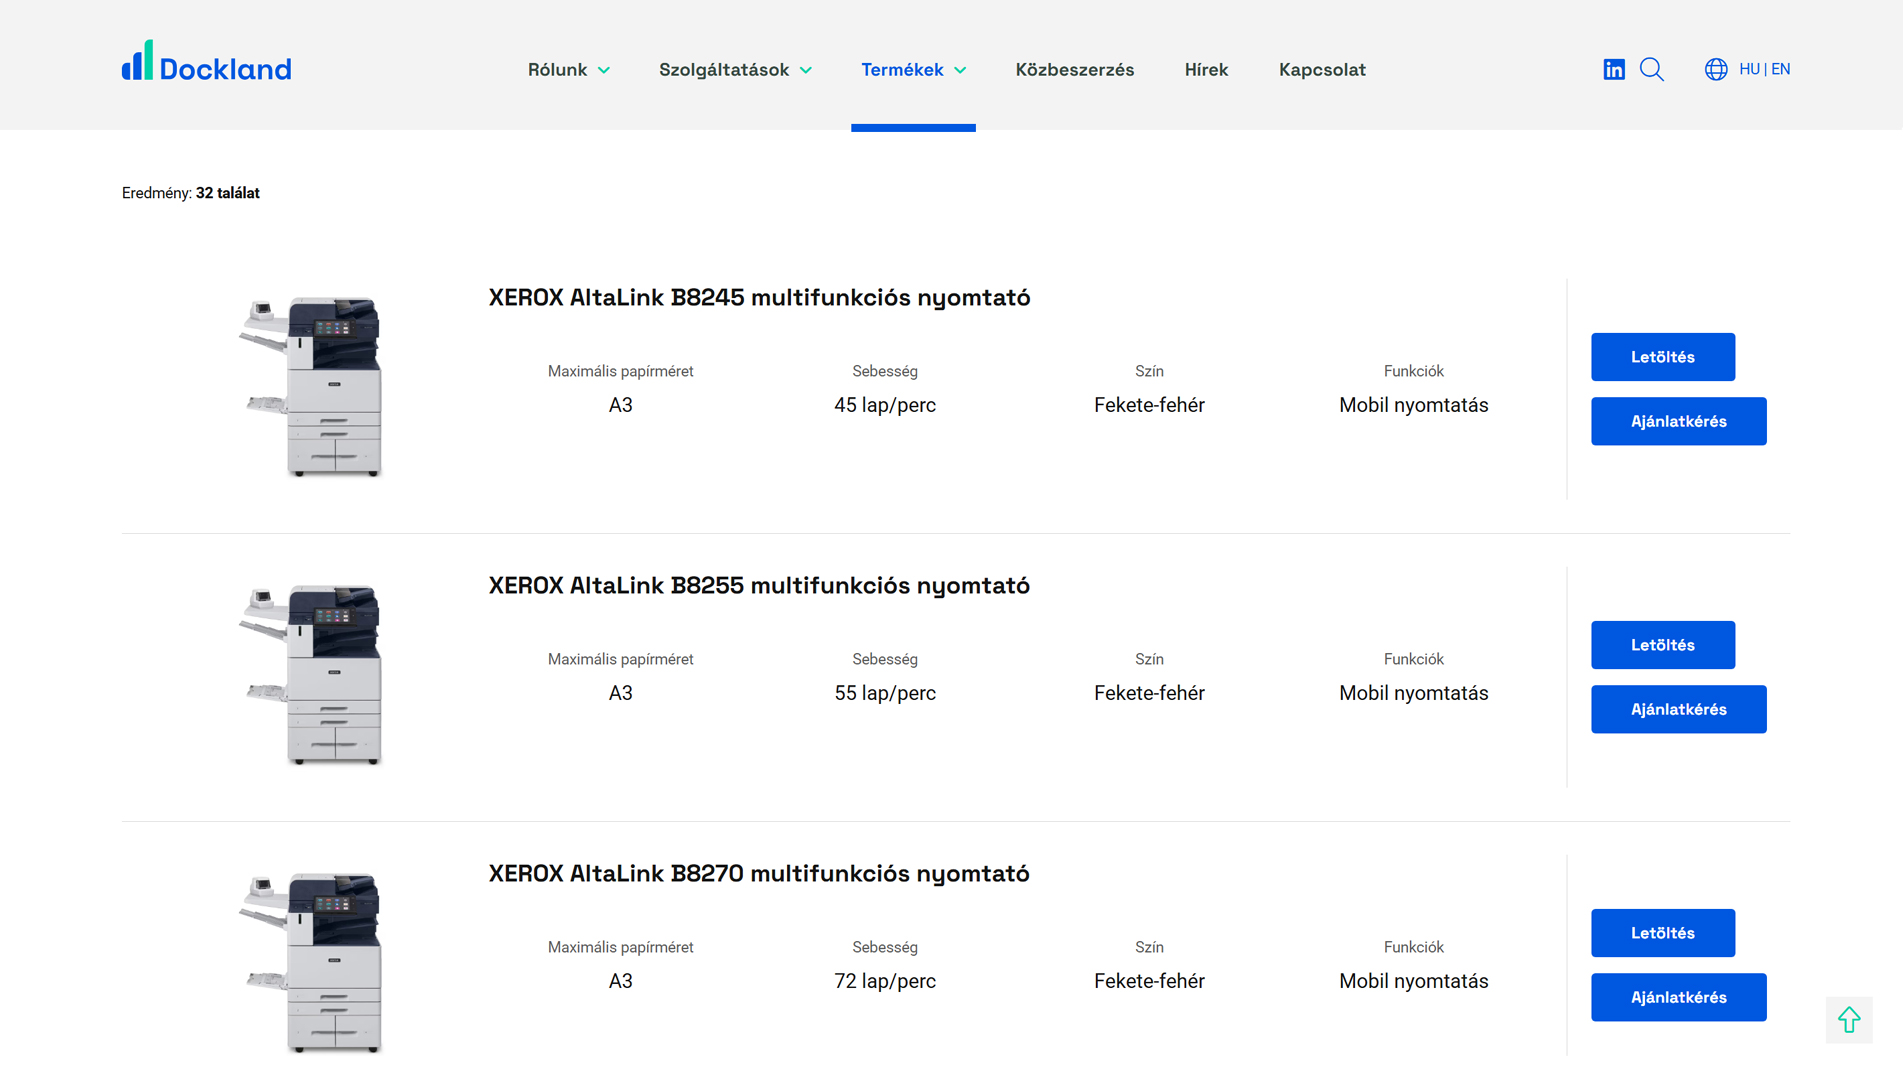Go to Hírek page
1903x1080 pixels.
pyautogui.click(x=1206, y=70)
